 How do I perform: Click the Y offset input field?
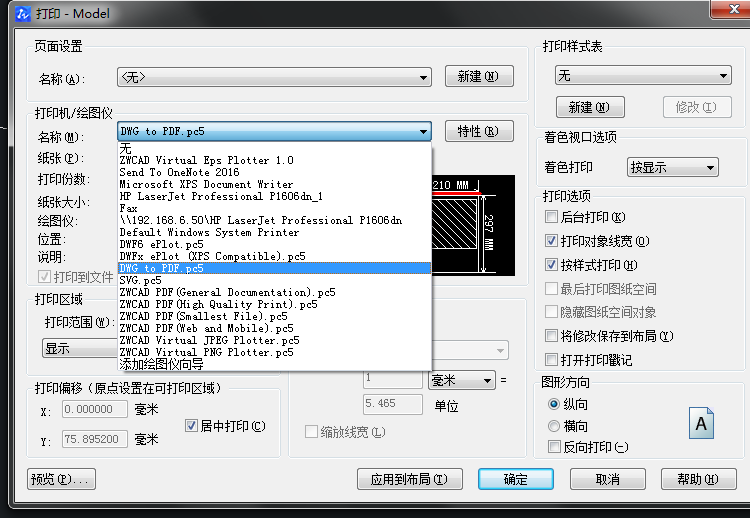tap(95, 439)
